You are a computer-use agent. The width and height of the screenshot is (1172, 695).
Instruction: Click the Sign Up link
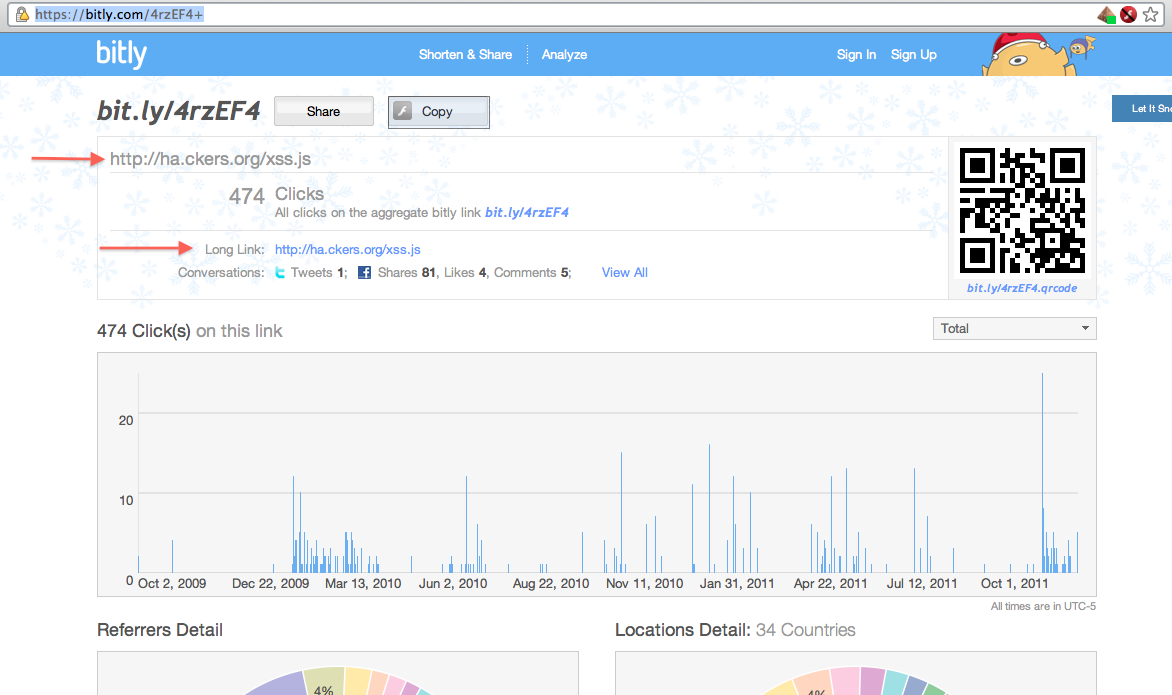pyautogui.click(x=913, y=55)
